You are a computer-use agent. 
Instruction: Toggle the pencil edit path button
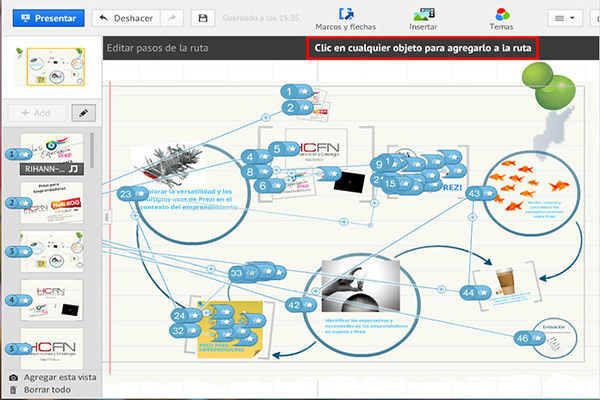[83, 113]
